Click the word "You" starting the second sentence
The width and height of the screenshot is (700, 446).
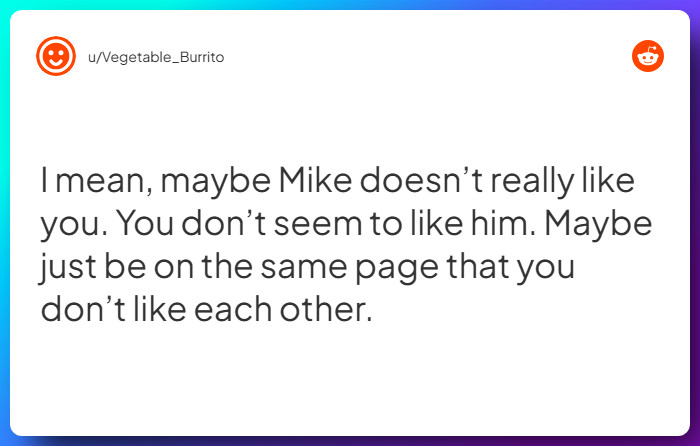[x=145, y=223]
